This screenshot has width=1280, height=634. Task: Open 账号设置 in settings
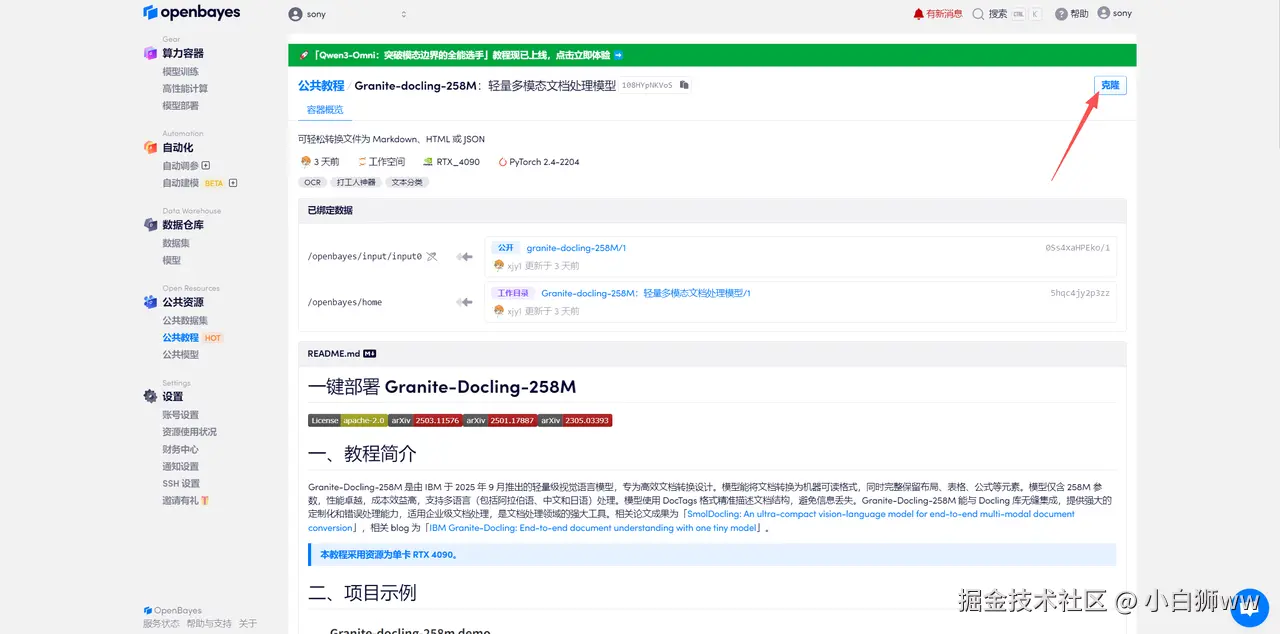pyautogui.click(x=180, y=415)
